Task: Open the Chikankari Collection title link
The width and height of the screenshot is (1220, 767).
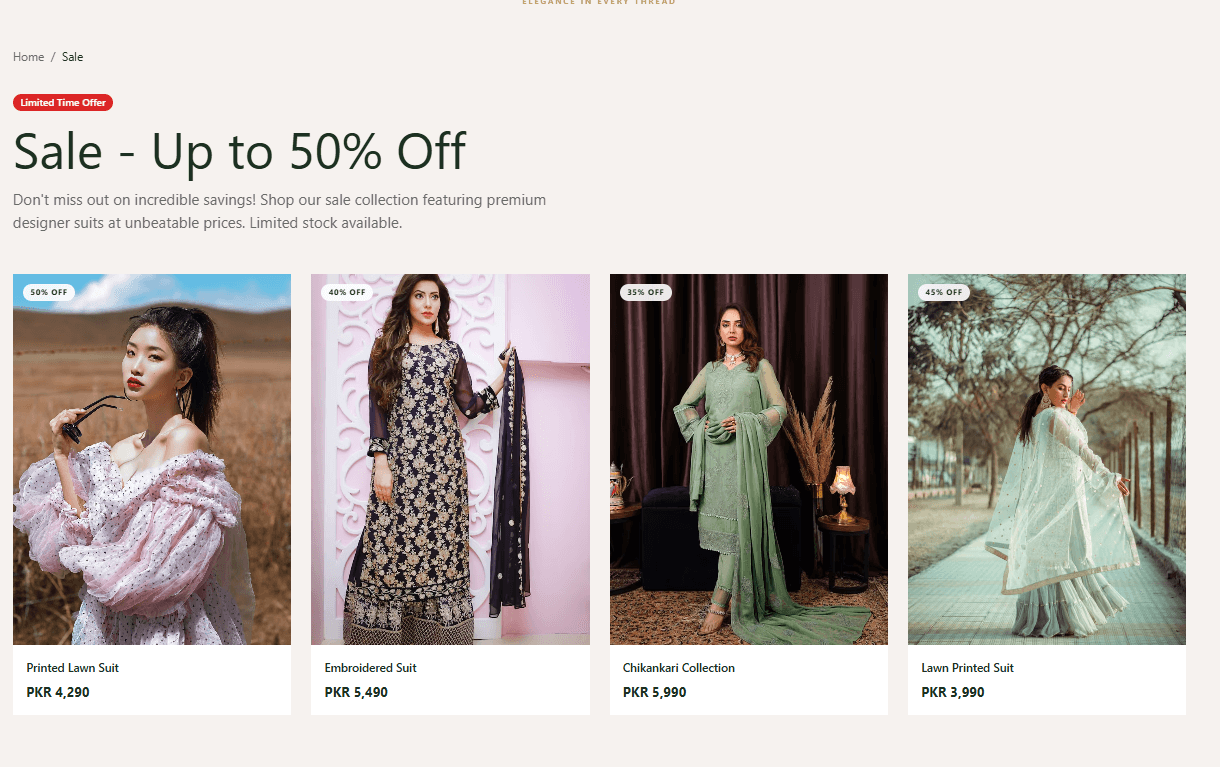Action: [x=679, y=668]
